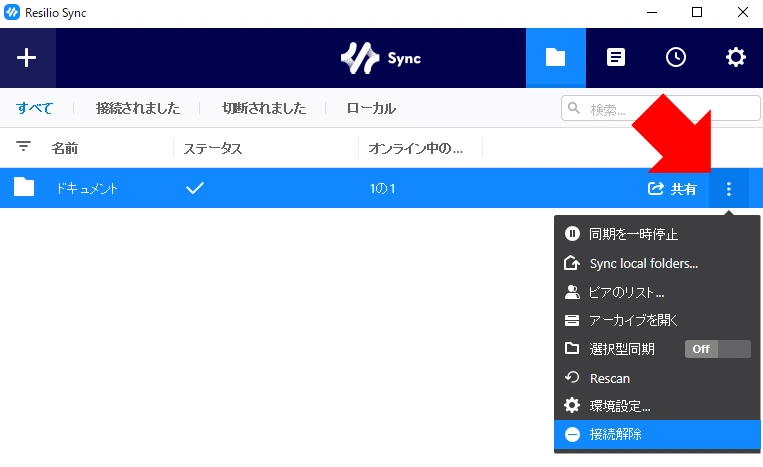The image size is (763, 467).
Task: Select ローカル filter tab
Action: 371,108
